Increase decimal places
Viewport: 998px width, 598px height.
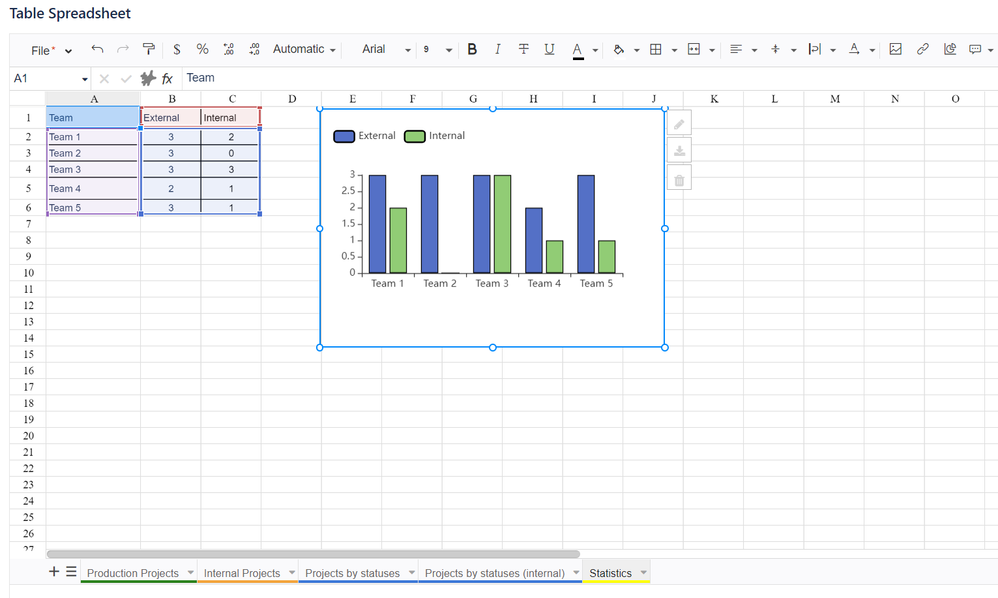[x=255, y=49]
